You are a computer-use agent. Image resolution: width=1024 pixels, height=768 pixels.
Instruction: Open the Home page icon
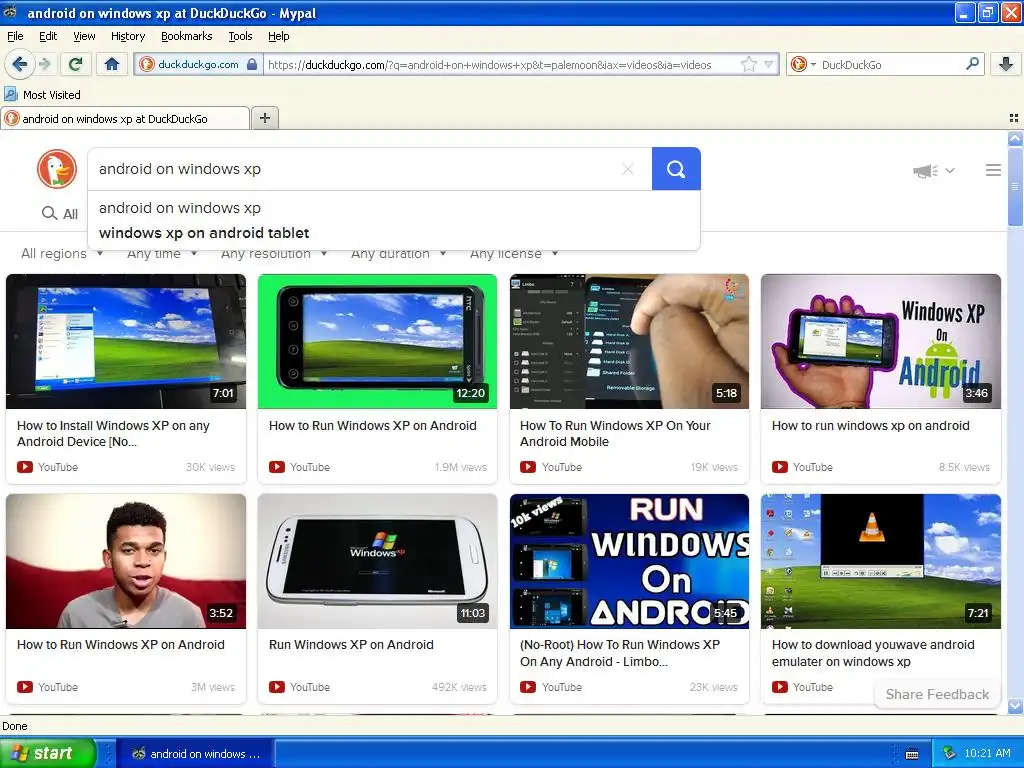coord(112,64)
